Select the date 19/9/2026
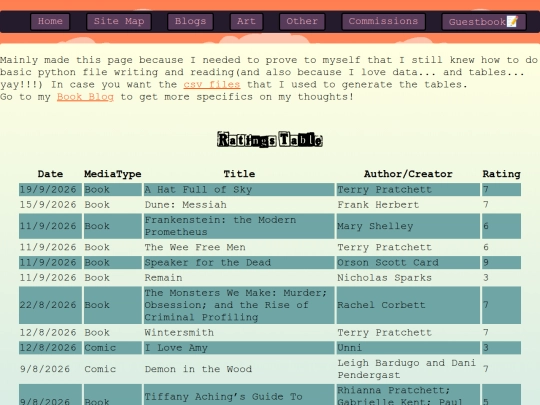540x405 pixels. 50,189
